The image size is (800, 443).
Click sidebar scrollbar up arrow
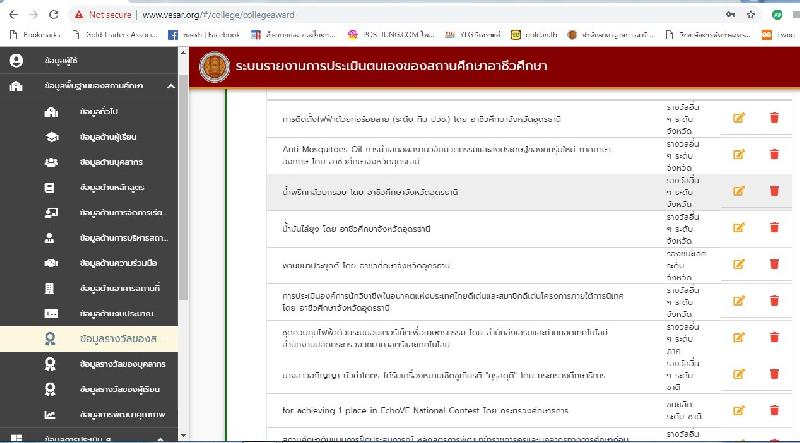click(183, 52)
